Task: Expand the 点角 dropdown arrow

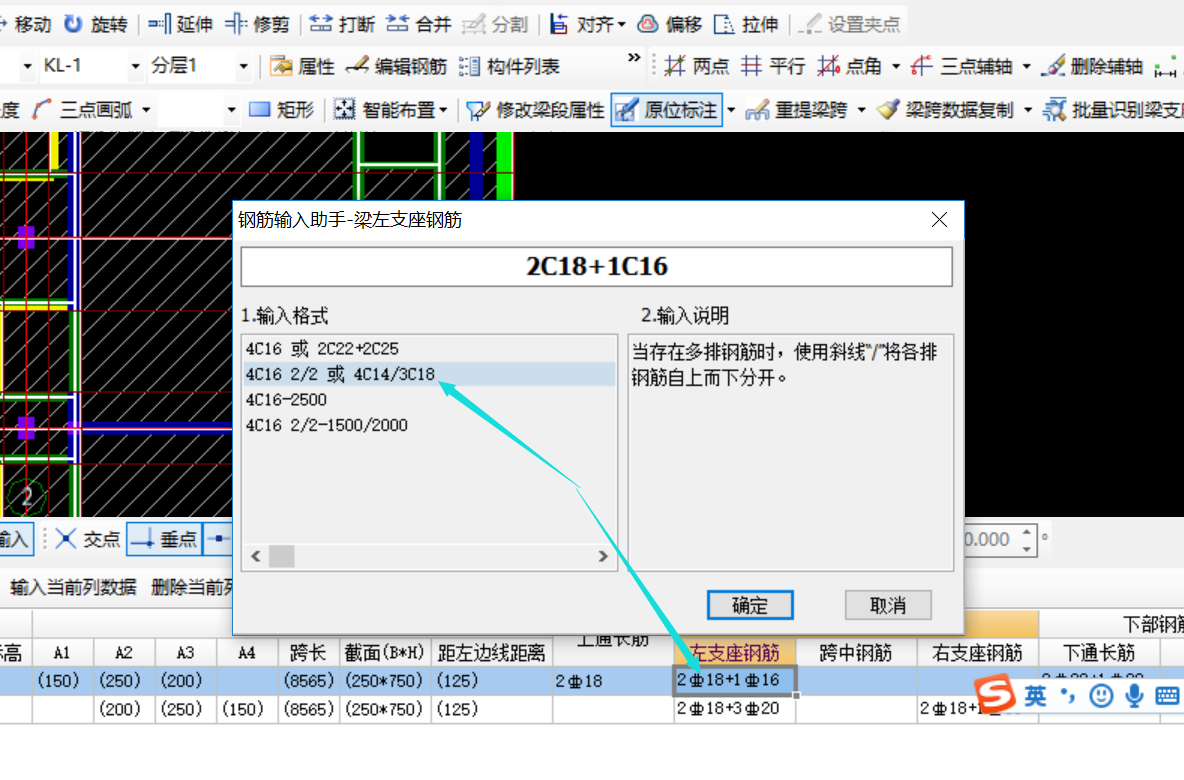Action: tap(896, 66)
